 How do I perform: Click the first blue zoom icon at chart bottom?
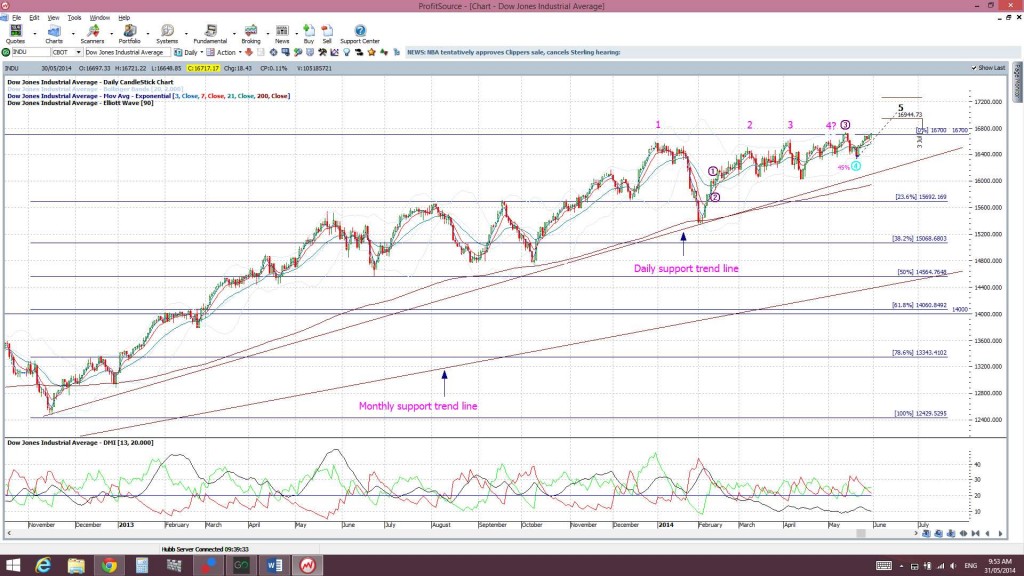click(926, 534)
